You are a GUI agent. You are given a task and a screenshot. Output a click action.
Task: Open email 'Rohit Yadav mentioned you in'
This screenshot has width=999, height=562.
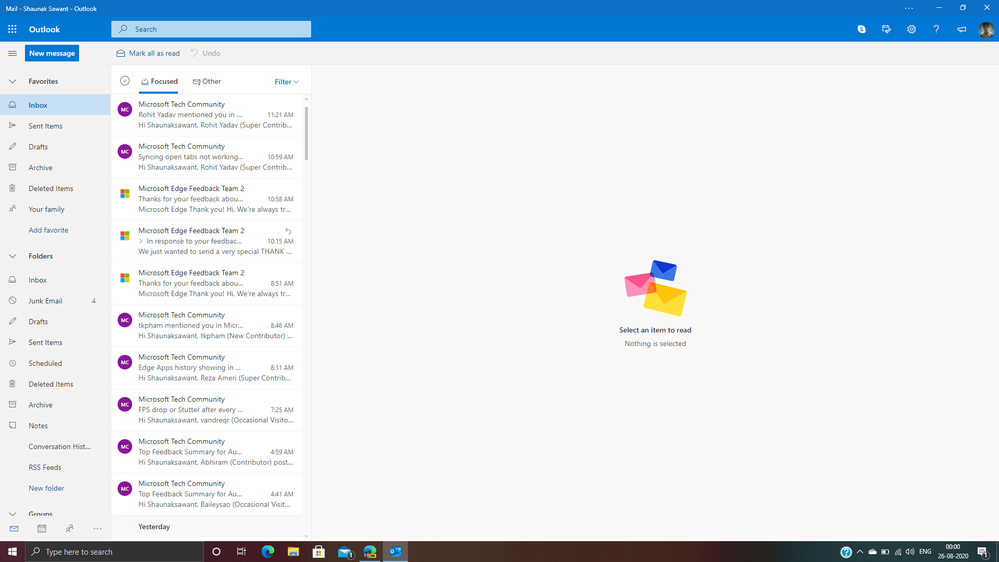click(206, 115)
